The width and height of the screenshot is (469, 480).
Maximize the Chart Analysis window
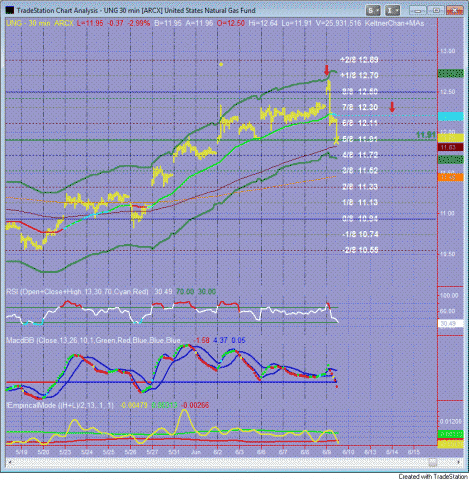click(436, 11)
